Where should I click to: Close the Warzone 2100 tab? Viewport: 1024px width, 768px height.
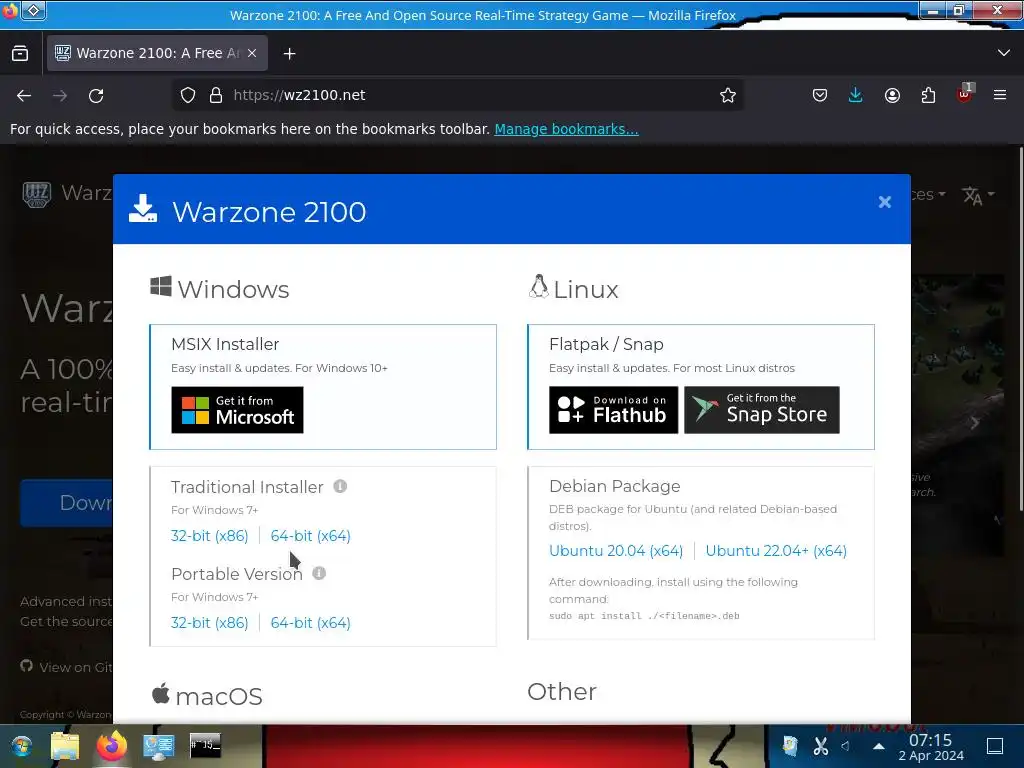252,53
